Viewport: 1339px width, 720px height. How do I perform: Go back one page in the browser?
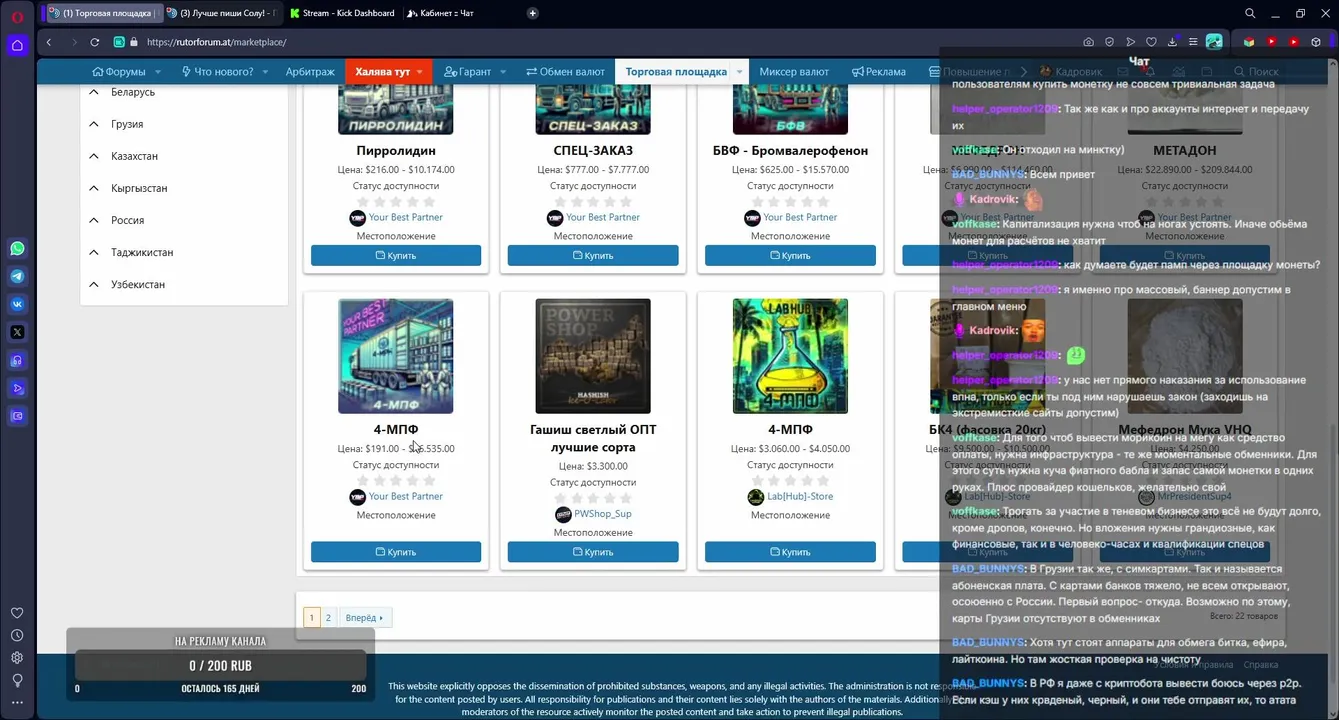coord(49,42)
